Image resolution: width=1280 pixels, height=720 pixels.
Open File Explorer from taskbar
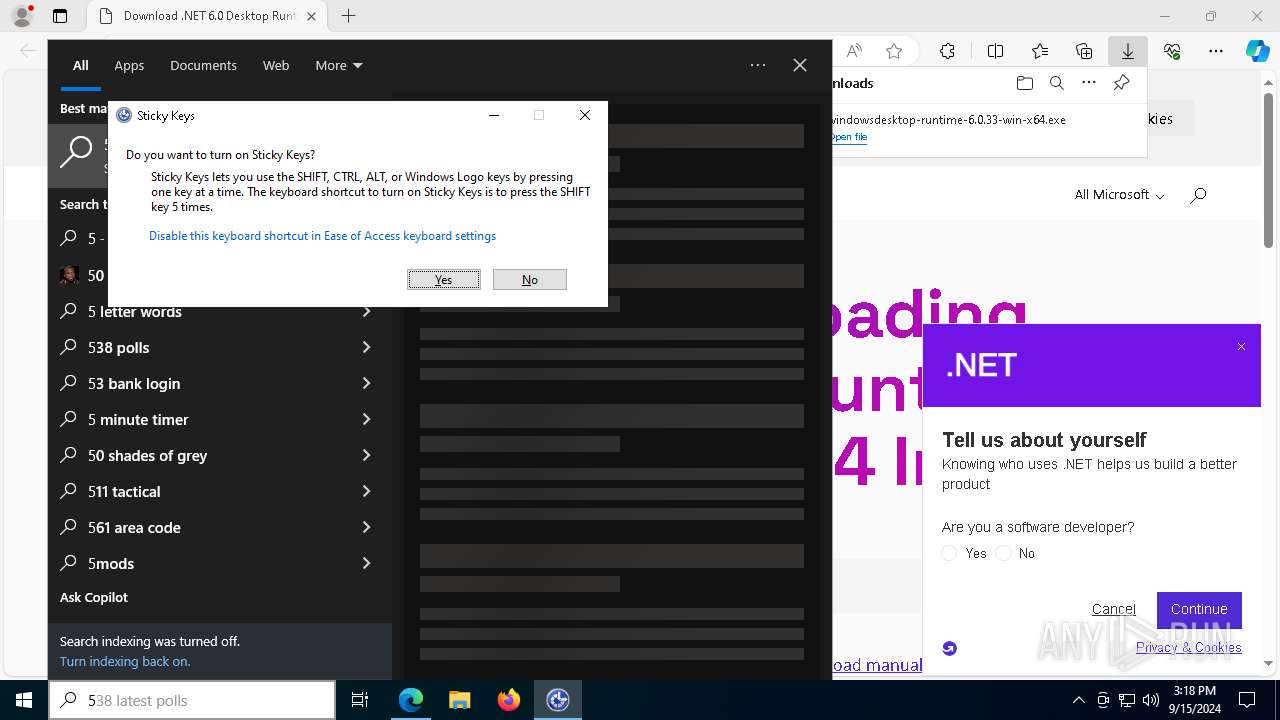coord(460,700)
